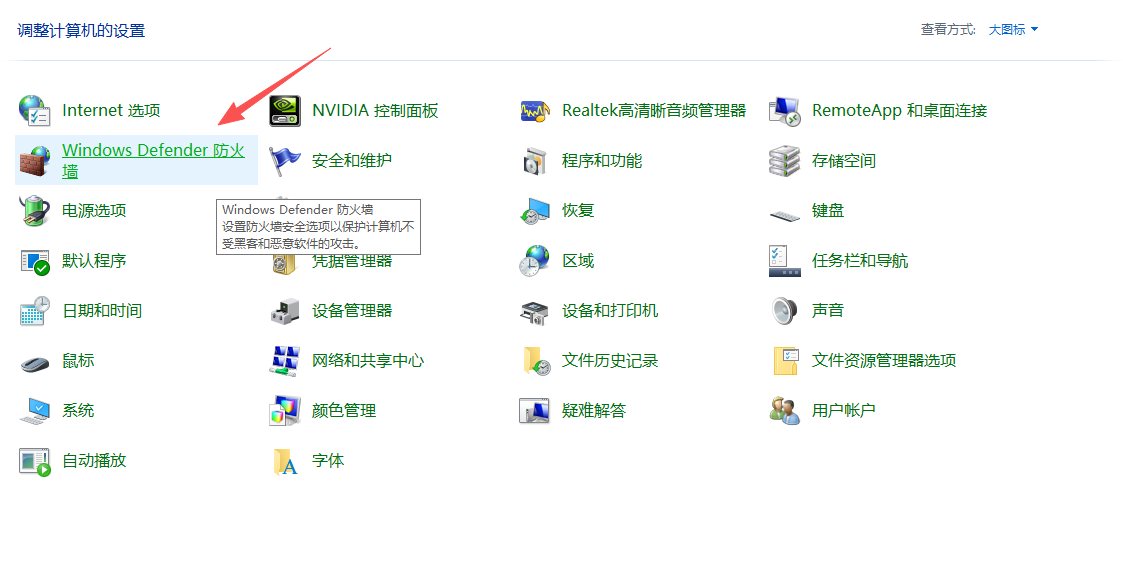Click the 恢复 monitor with clock icon

pos(534,211)
